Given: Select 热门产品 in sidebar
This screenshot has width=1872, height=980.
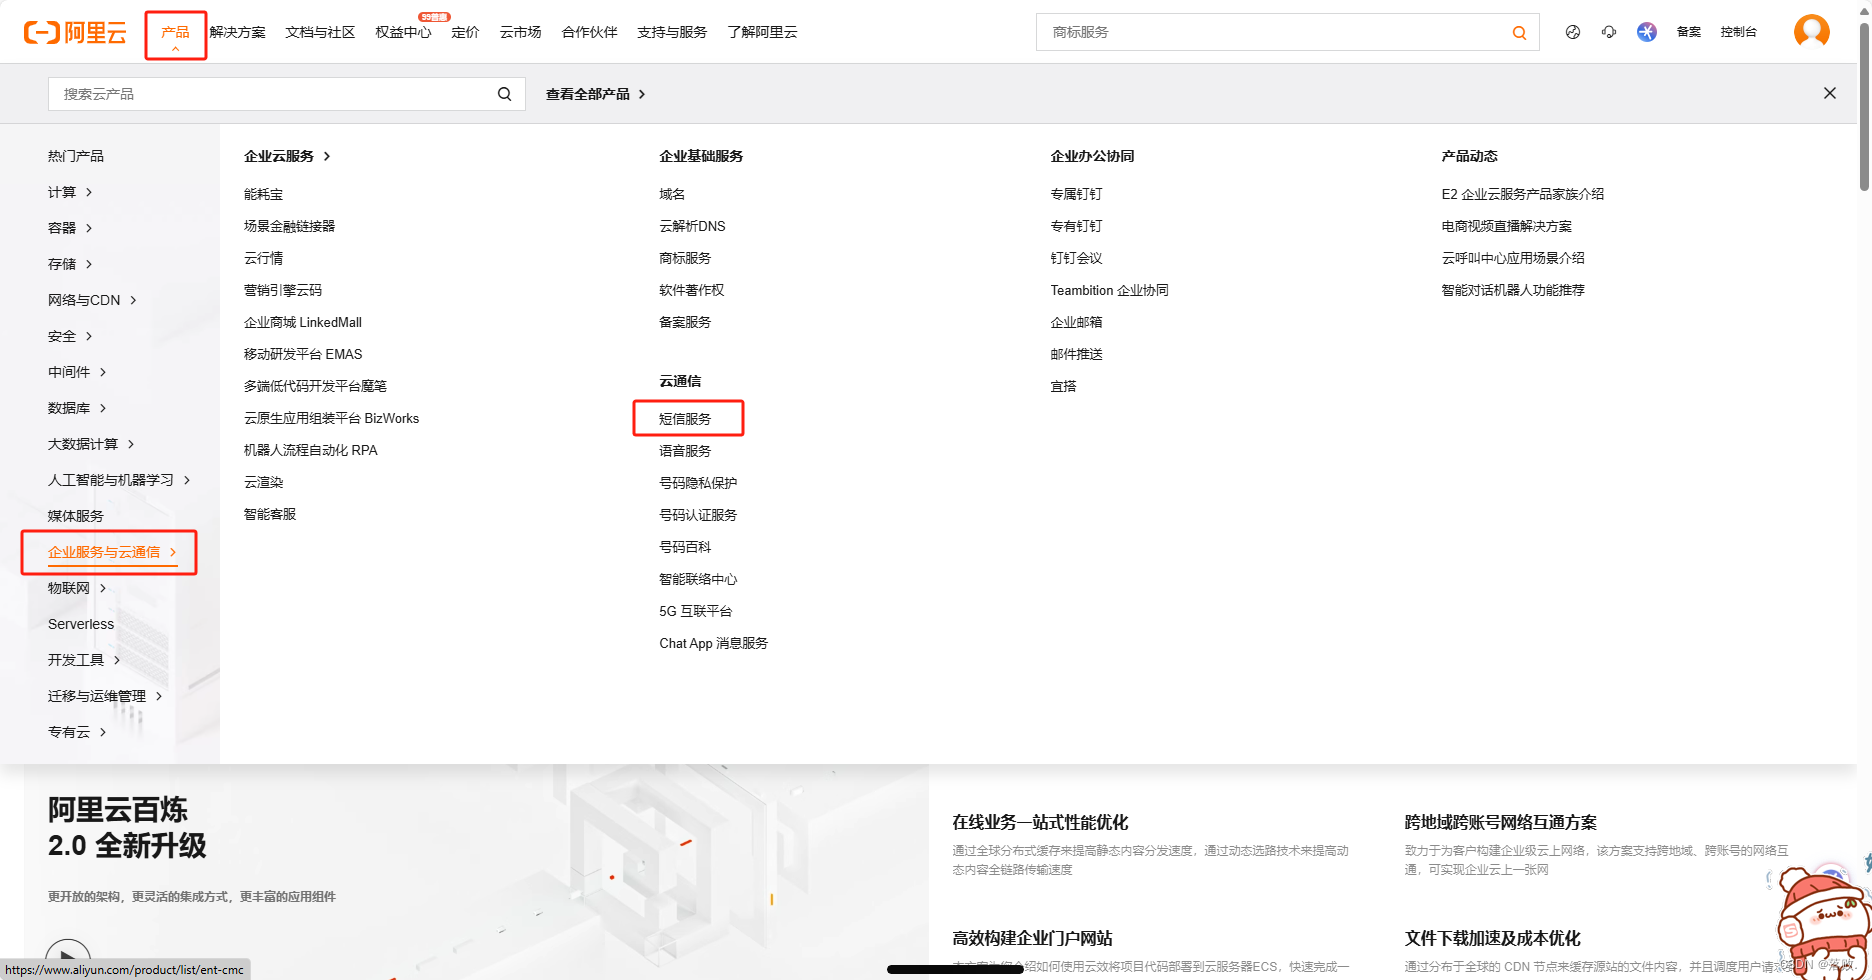Looking at the screenshot, I should point(76,156).
